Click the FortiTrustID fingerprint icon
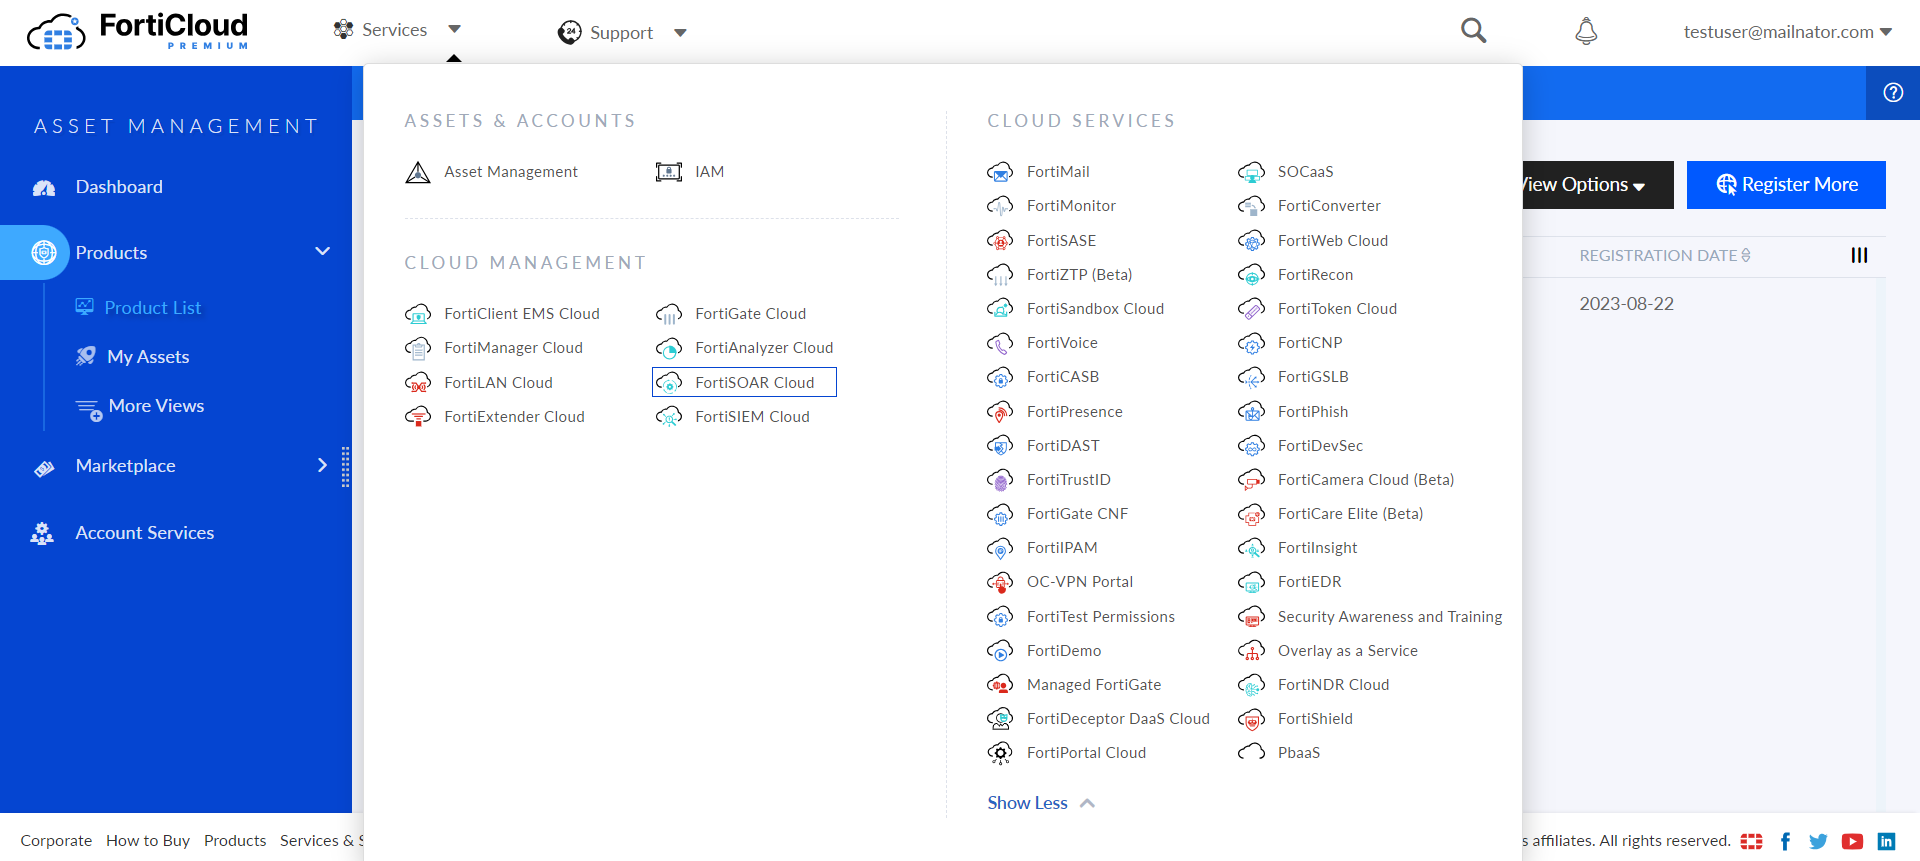1920x861 pixels. [1000, 480]
